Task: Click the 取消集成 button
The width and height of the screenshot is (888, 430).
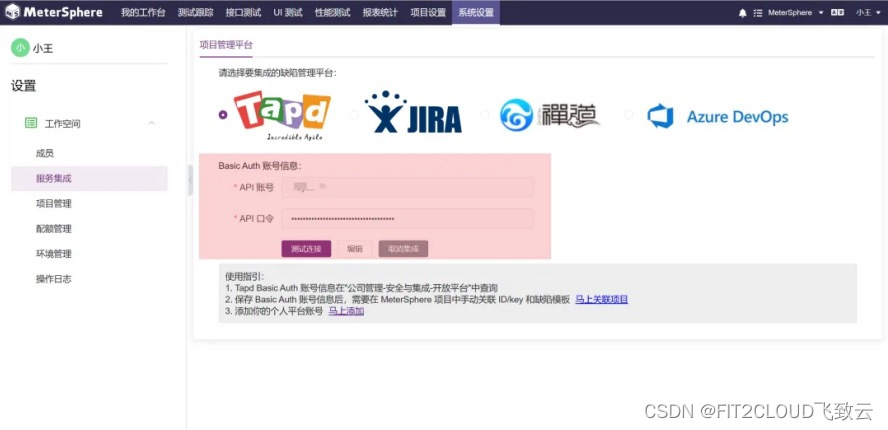Action: [x=403, y=249]
